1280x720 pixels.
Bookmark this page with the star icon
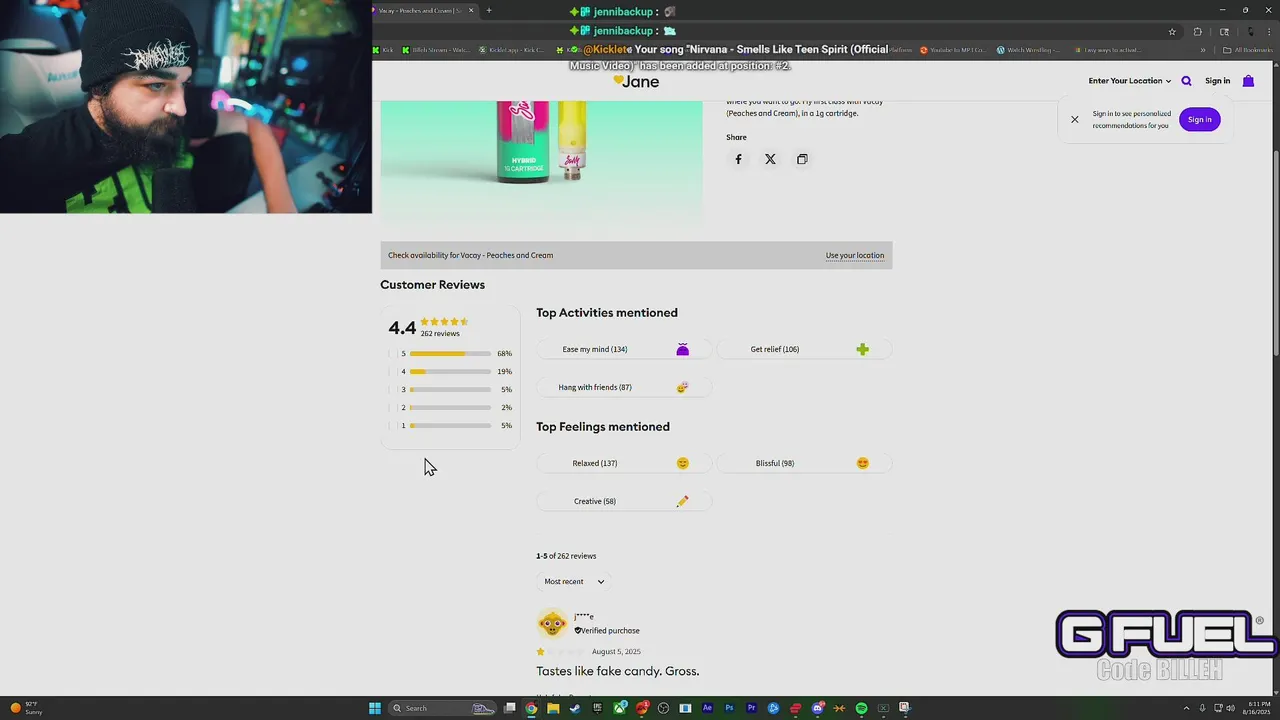pyautogui.click(x=1172, y=31)
